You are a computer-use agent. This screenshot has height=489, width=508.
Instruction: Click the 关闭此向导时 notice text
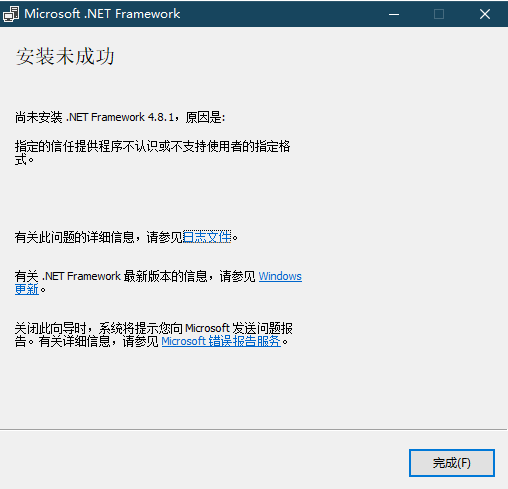point(153,335)
